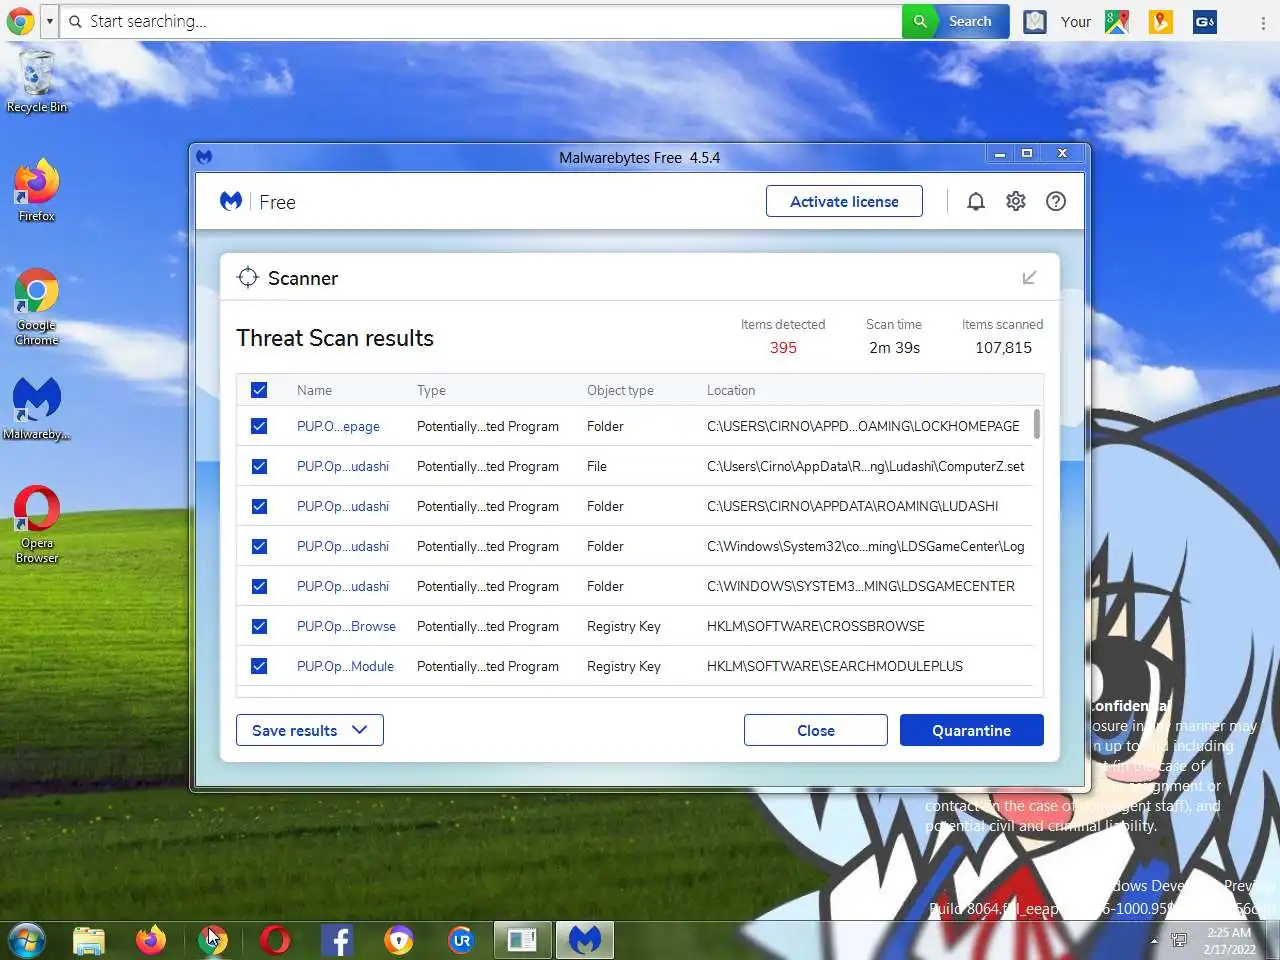Select the Firefox desktop shortcut
Viewport: 1280px width, 960px height.
point(37,190)
